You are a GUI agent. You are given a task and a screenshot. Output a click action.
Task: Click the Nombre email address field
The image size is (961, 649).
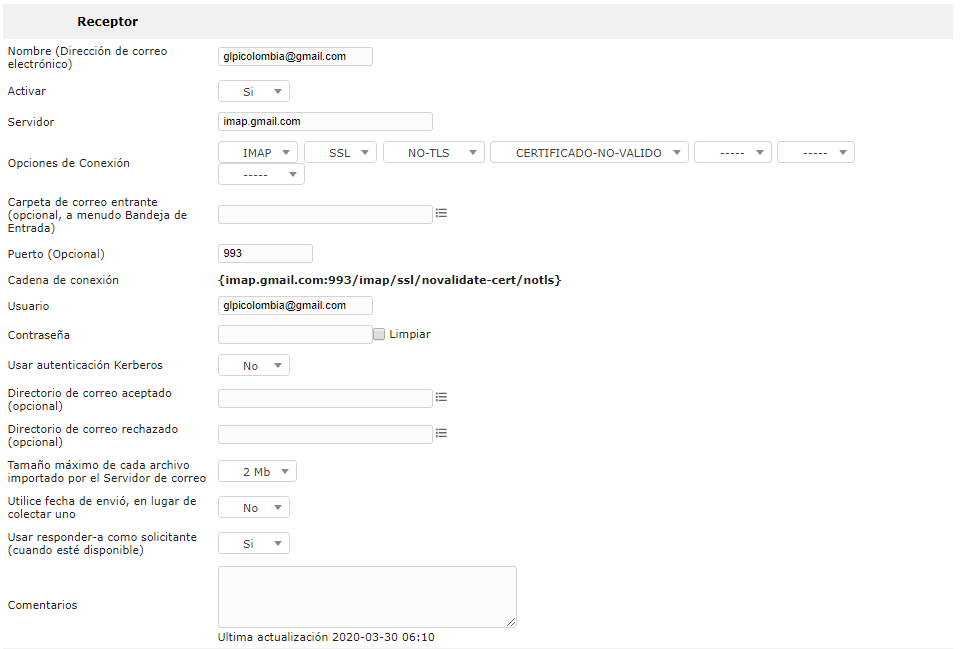[295, 56]
